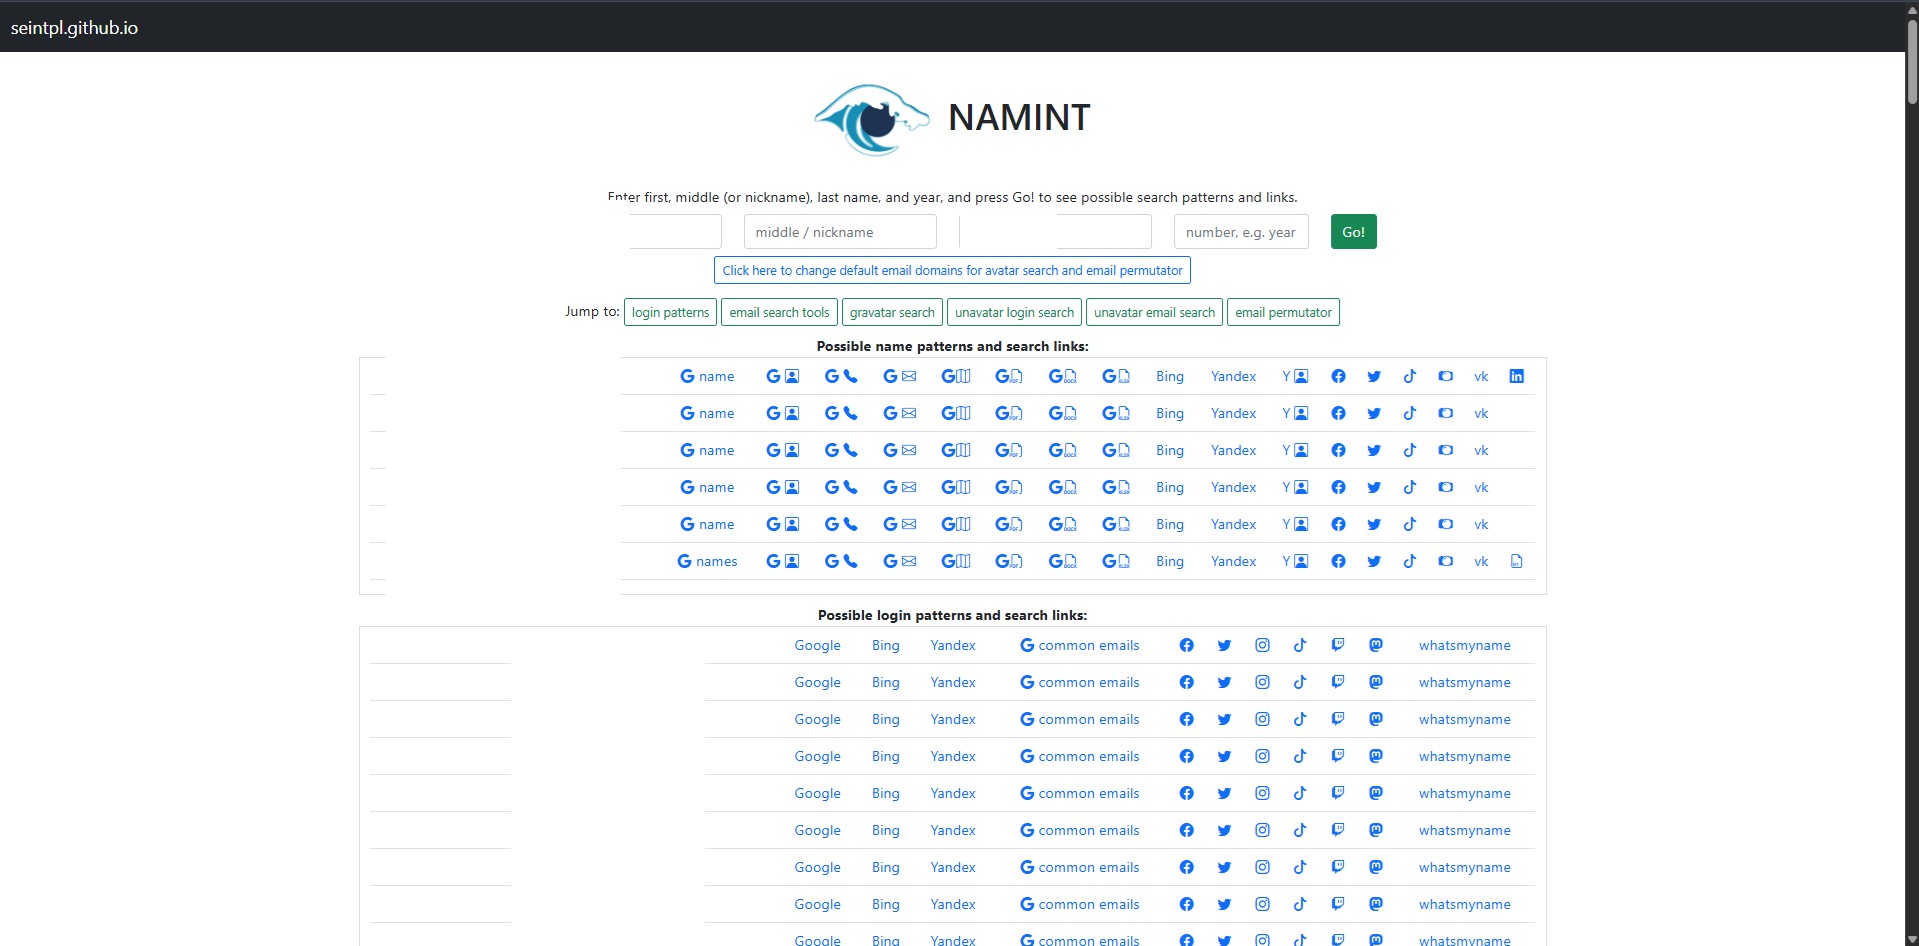
Task: Click TikTok icon in the names row
Action: [x=1410, y=561]
